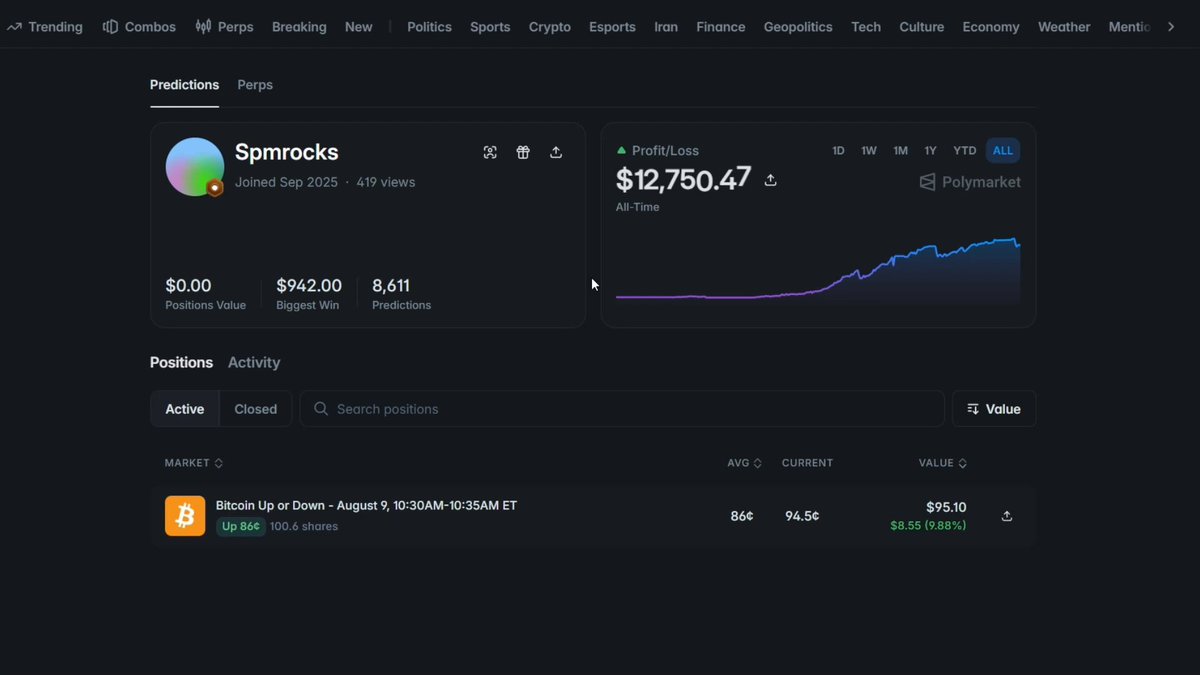Show Closed positions
The image size is (1200, 675).
[256, 409]
